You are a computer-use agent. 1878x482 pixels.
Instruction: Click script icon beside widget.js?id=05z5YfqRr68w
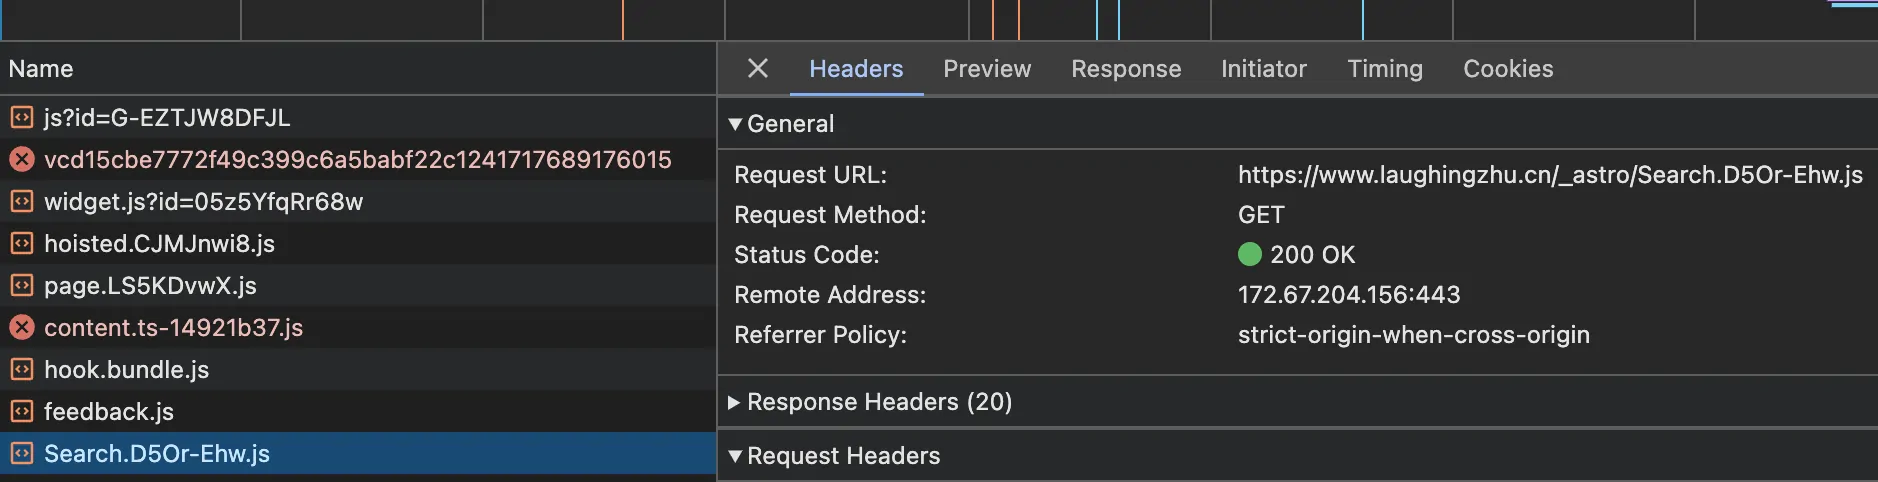21,202
